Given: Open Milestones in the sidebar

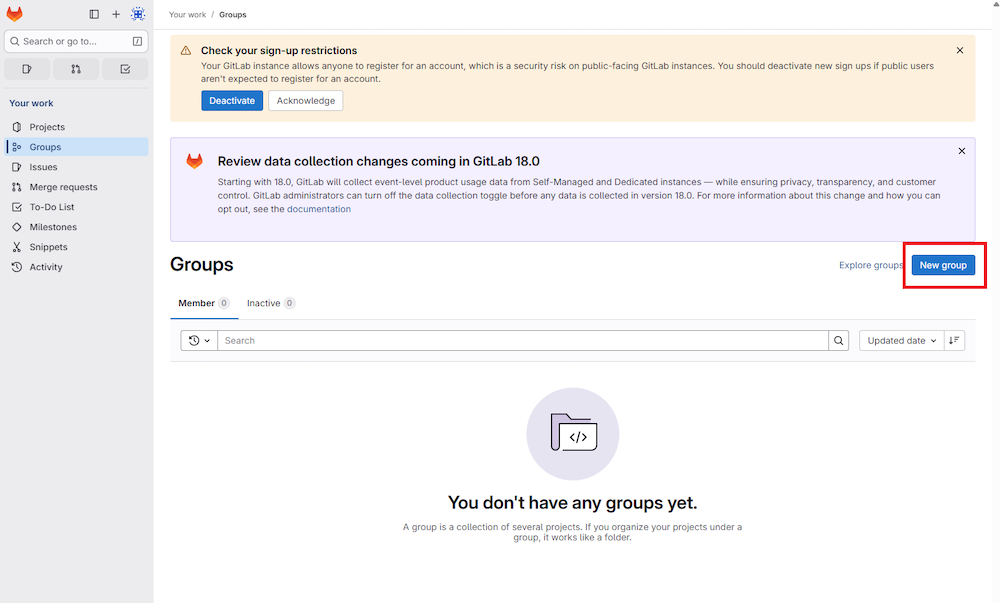Looking at the screenshot, I should click(x=77, y=227).
